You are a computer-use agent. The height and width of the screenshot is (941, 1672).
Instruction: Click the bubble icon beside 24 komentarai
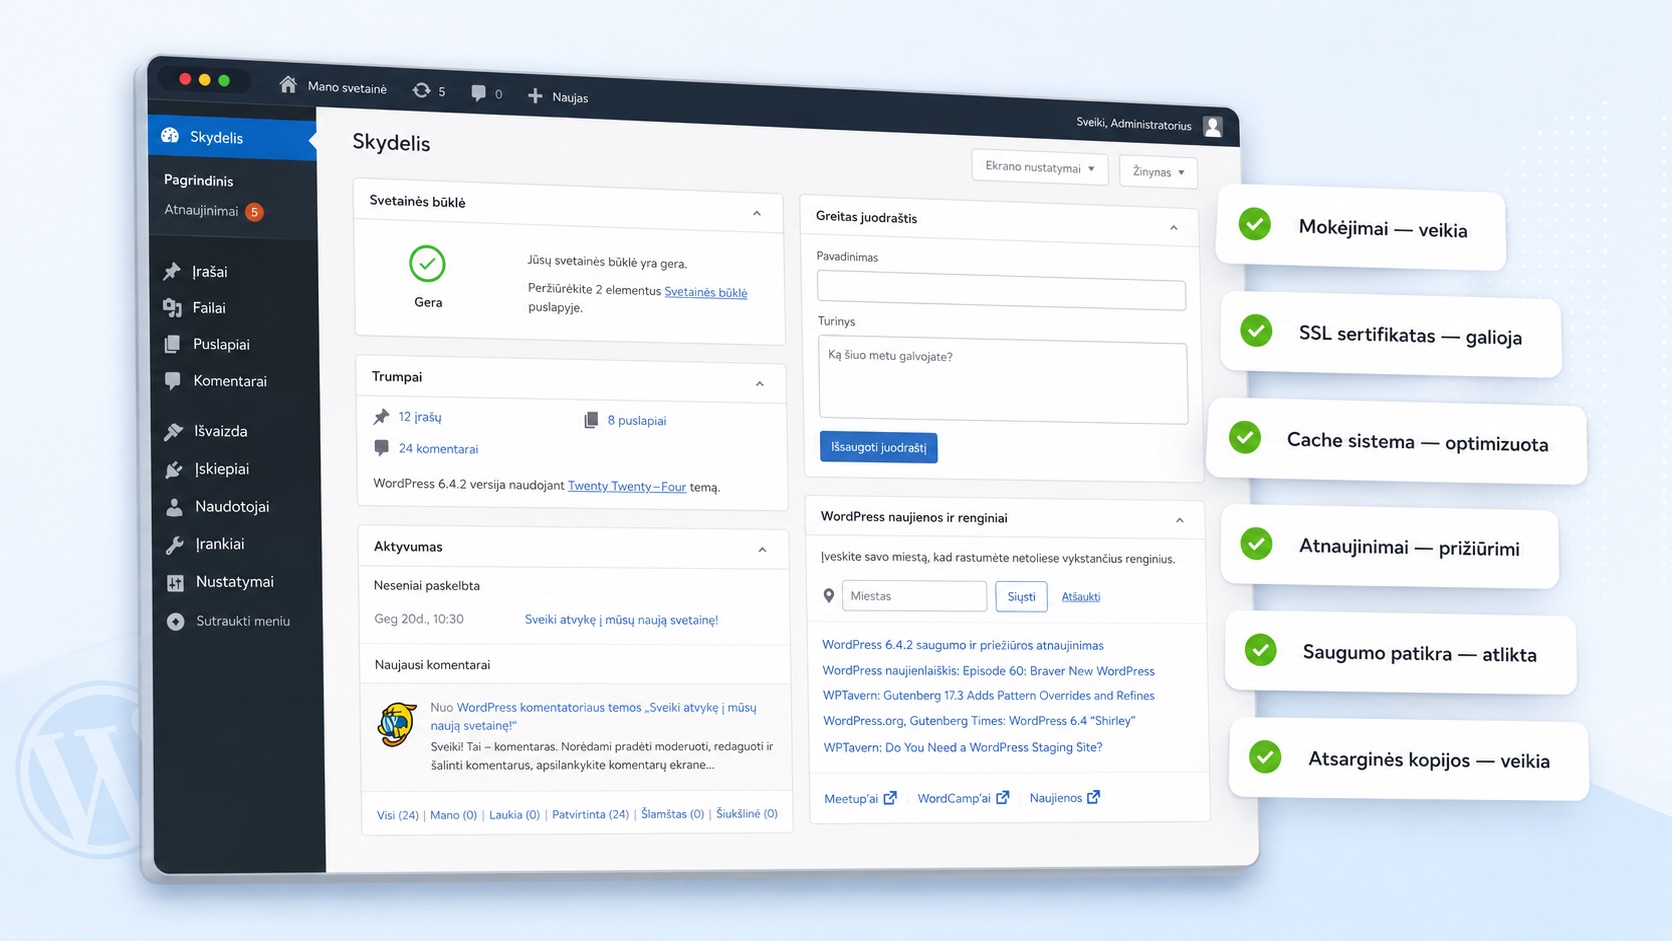click(381, 448)
